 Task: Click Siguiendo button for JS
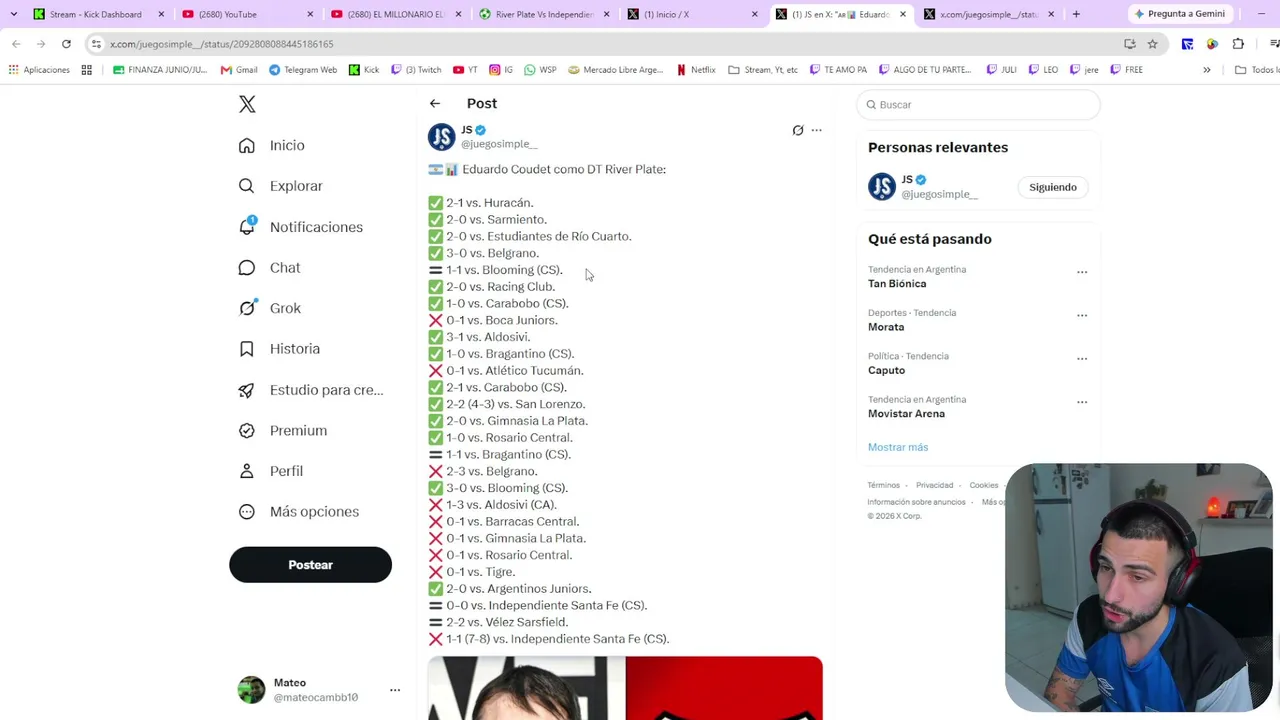coord(1053,187)
